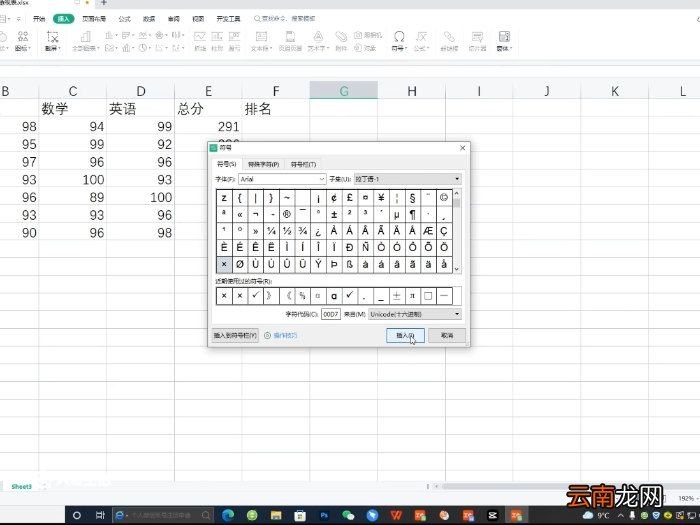The width and height of the screenshot is (700, 525).
Task: Click the 插入 (Insert) button in dialog
Action: (405, 335)
